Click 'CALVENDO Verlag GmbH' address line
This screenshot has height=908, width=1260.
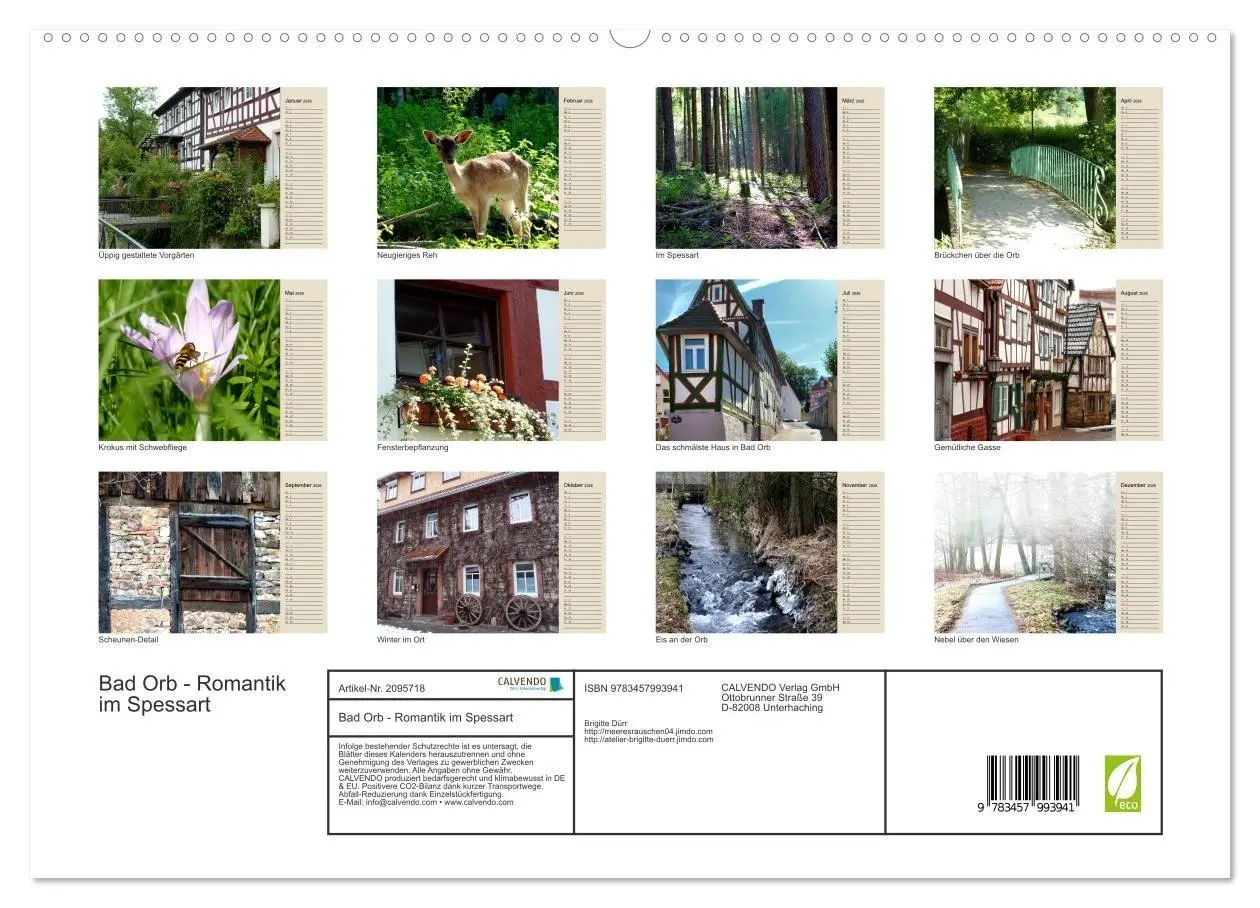[780, 687]
